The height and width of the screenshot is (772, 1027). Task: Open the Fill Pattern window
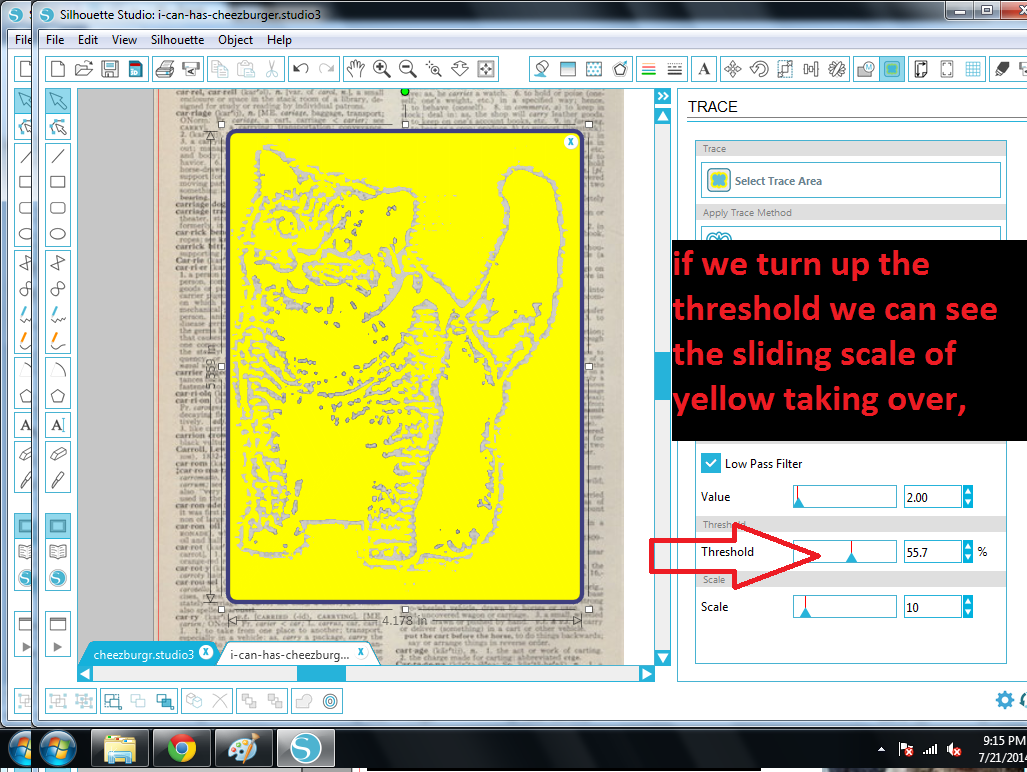[x=594, y=69]
